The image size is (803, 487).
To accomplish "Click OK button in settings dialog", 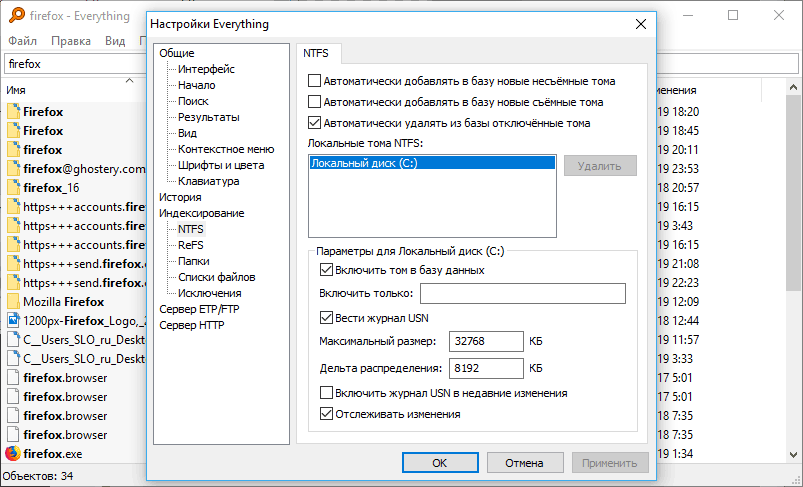I will click(x=440, y=463).
